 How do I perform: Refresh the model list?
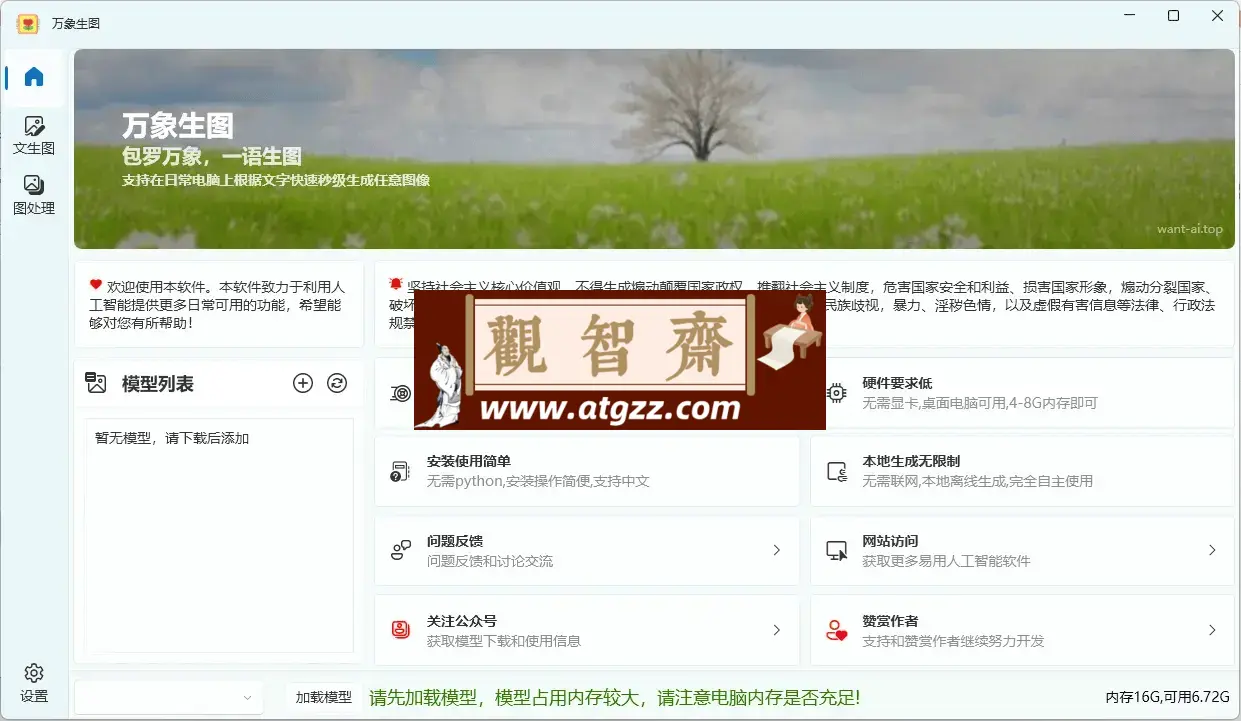(x=337, y=383)
